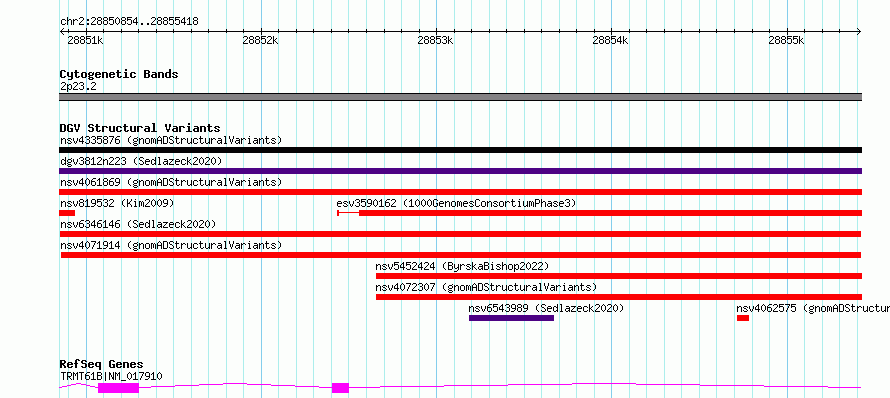
Task: Open the nsv4062575 variant label
Action: pos(813,308)
